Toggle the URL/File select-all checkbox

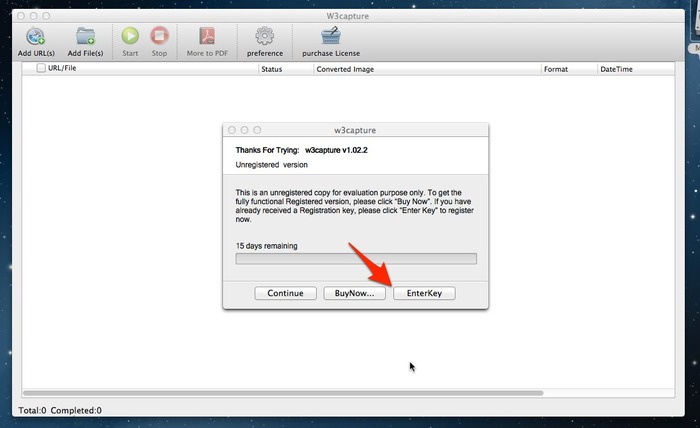[x=41, y=68]
